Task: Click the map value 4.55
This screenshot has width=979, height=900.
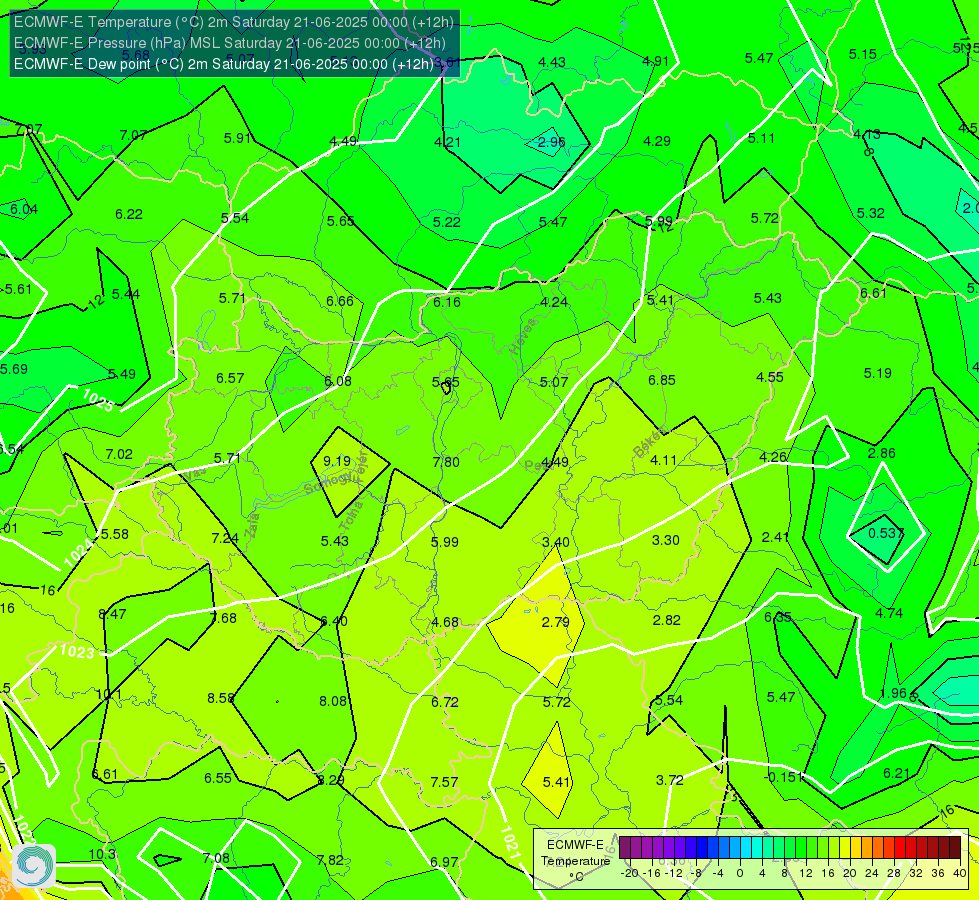Action: (x=769, y=377)
